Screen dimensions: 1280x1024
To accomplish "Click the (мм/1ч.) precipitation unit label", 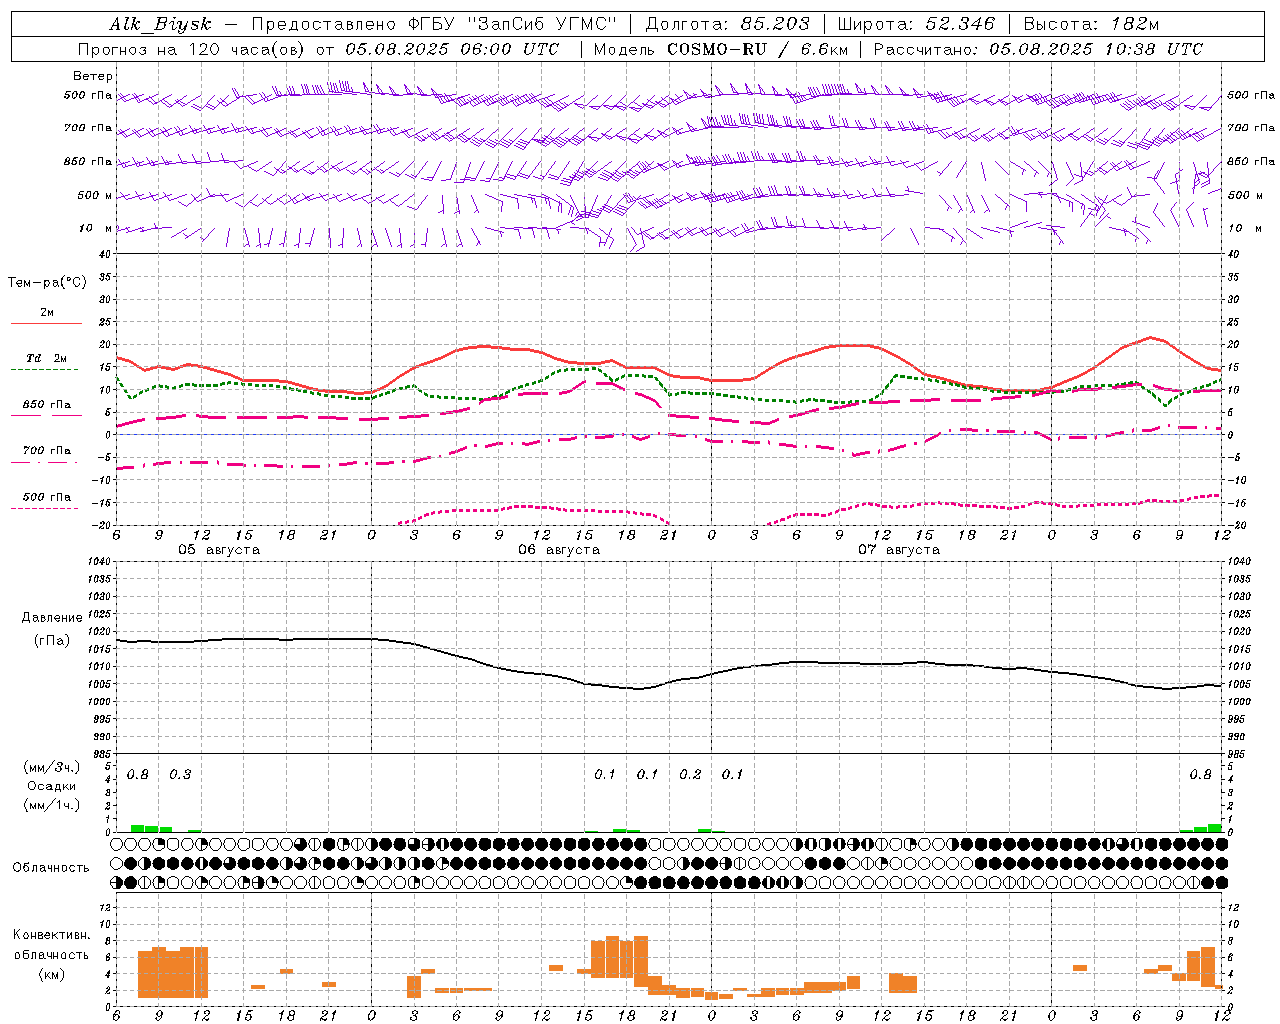I will click(52, 805).
